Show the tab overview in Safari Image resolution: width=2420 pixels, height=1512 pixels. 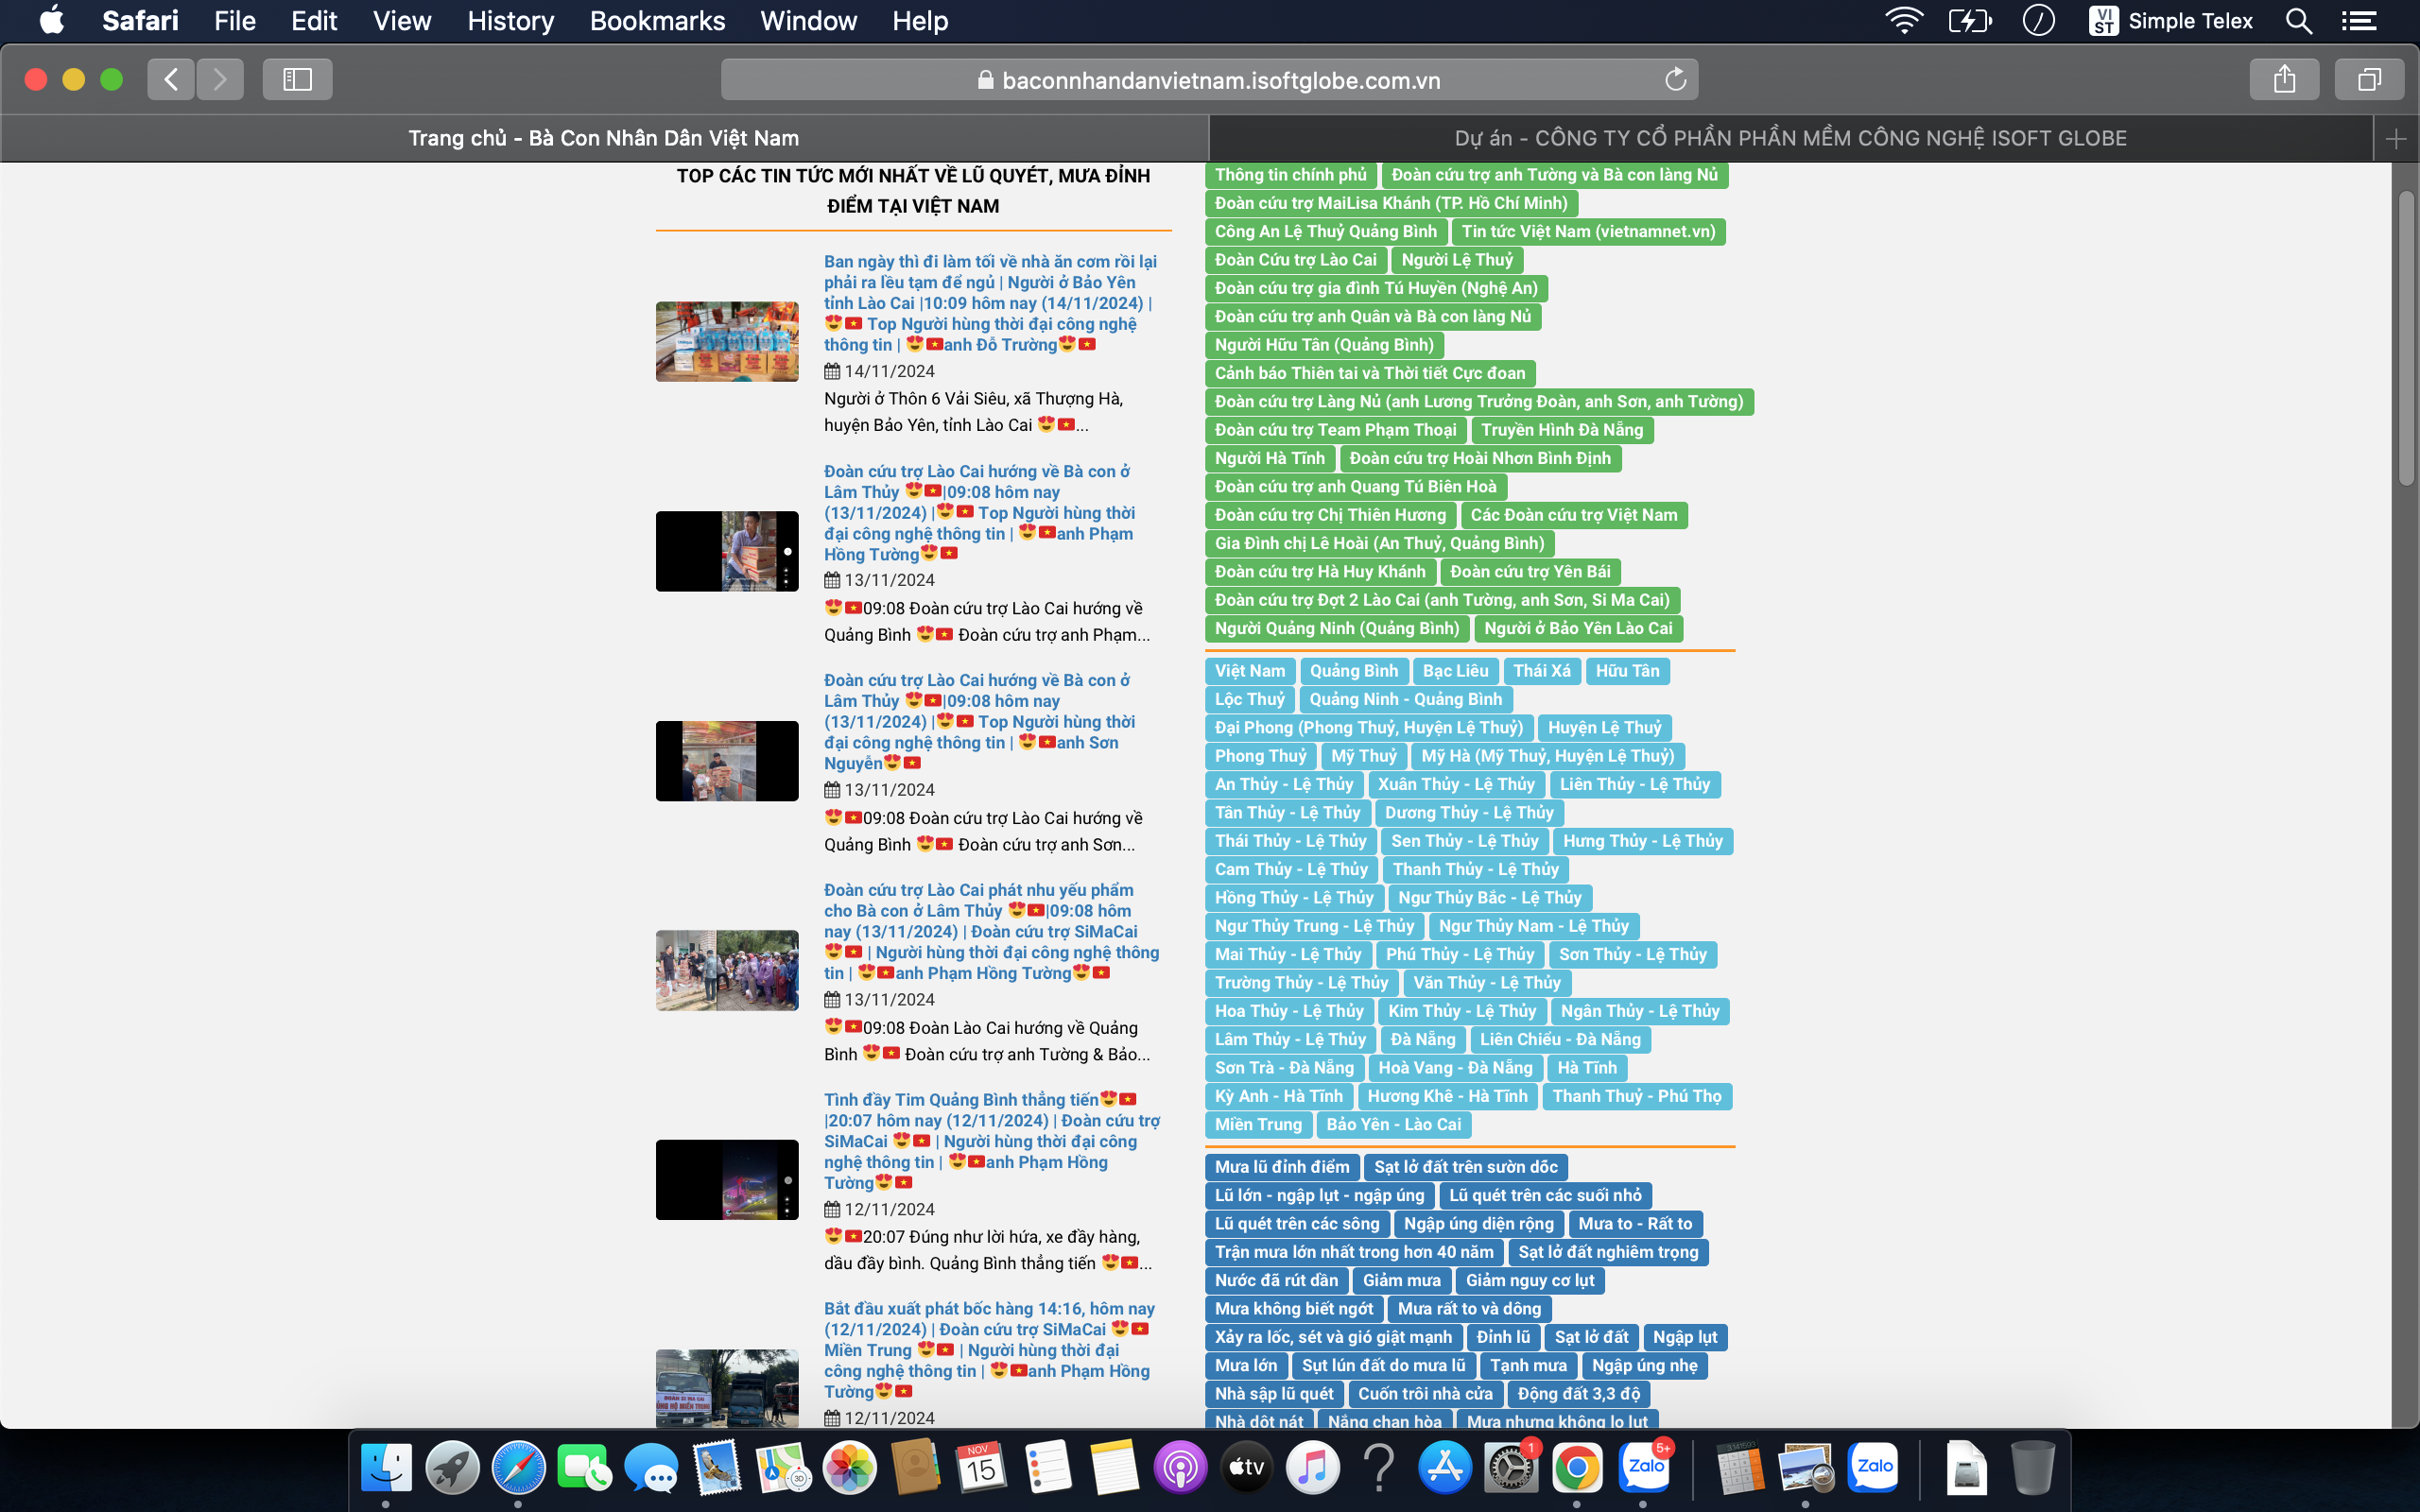click(2369, 79)
